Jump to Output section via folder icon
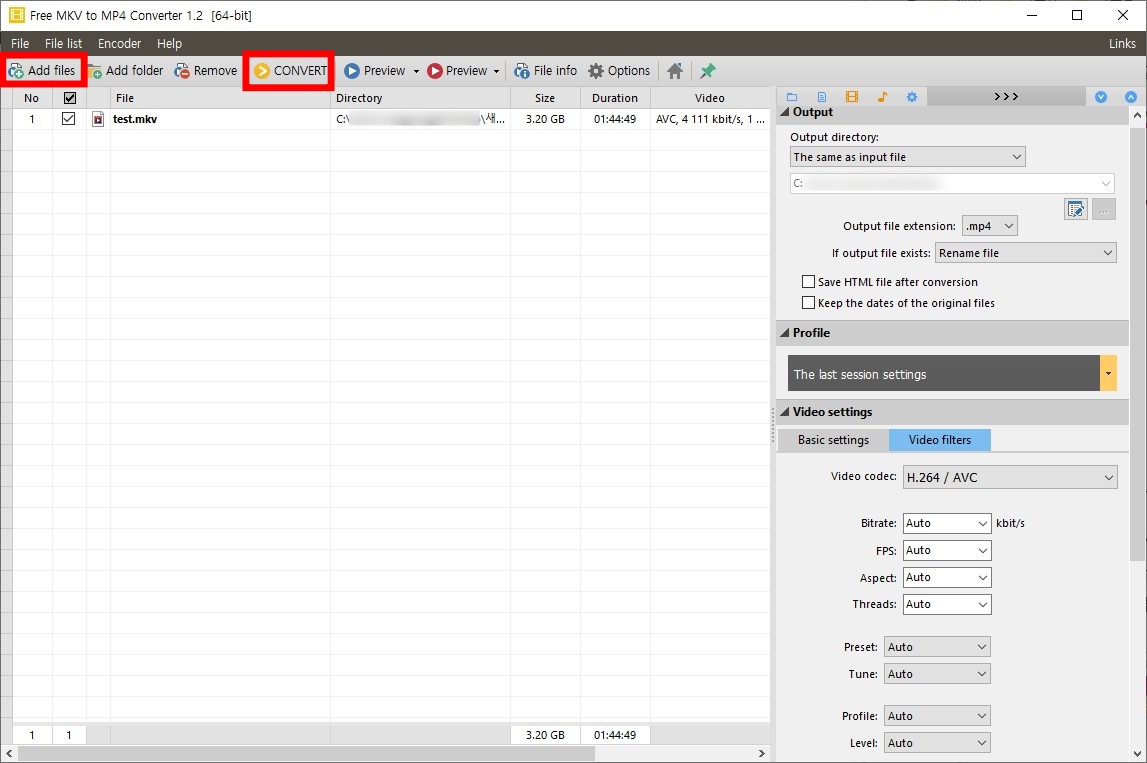This screenshot has height=763, width=1147. tap(791, 97)
